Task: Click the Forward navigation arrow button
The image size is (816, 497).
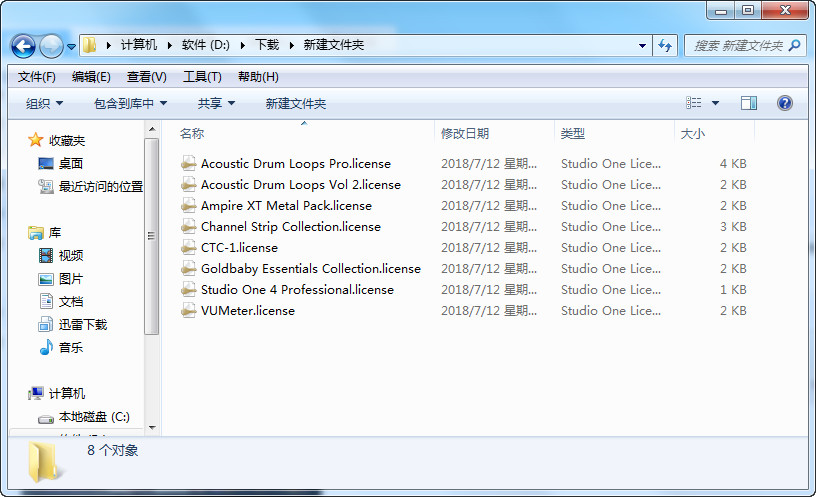Action: [51, 46]
